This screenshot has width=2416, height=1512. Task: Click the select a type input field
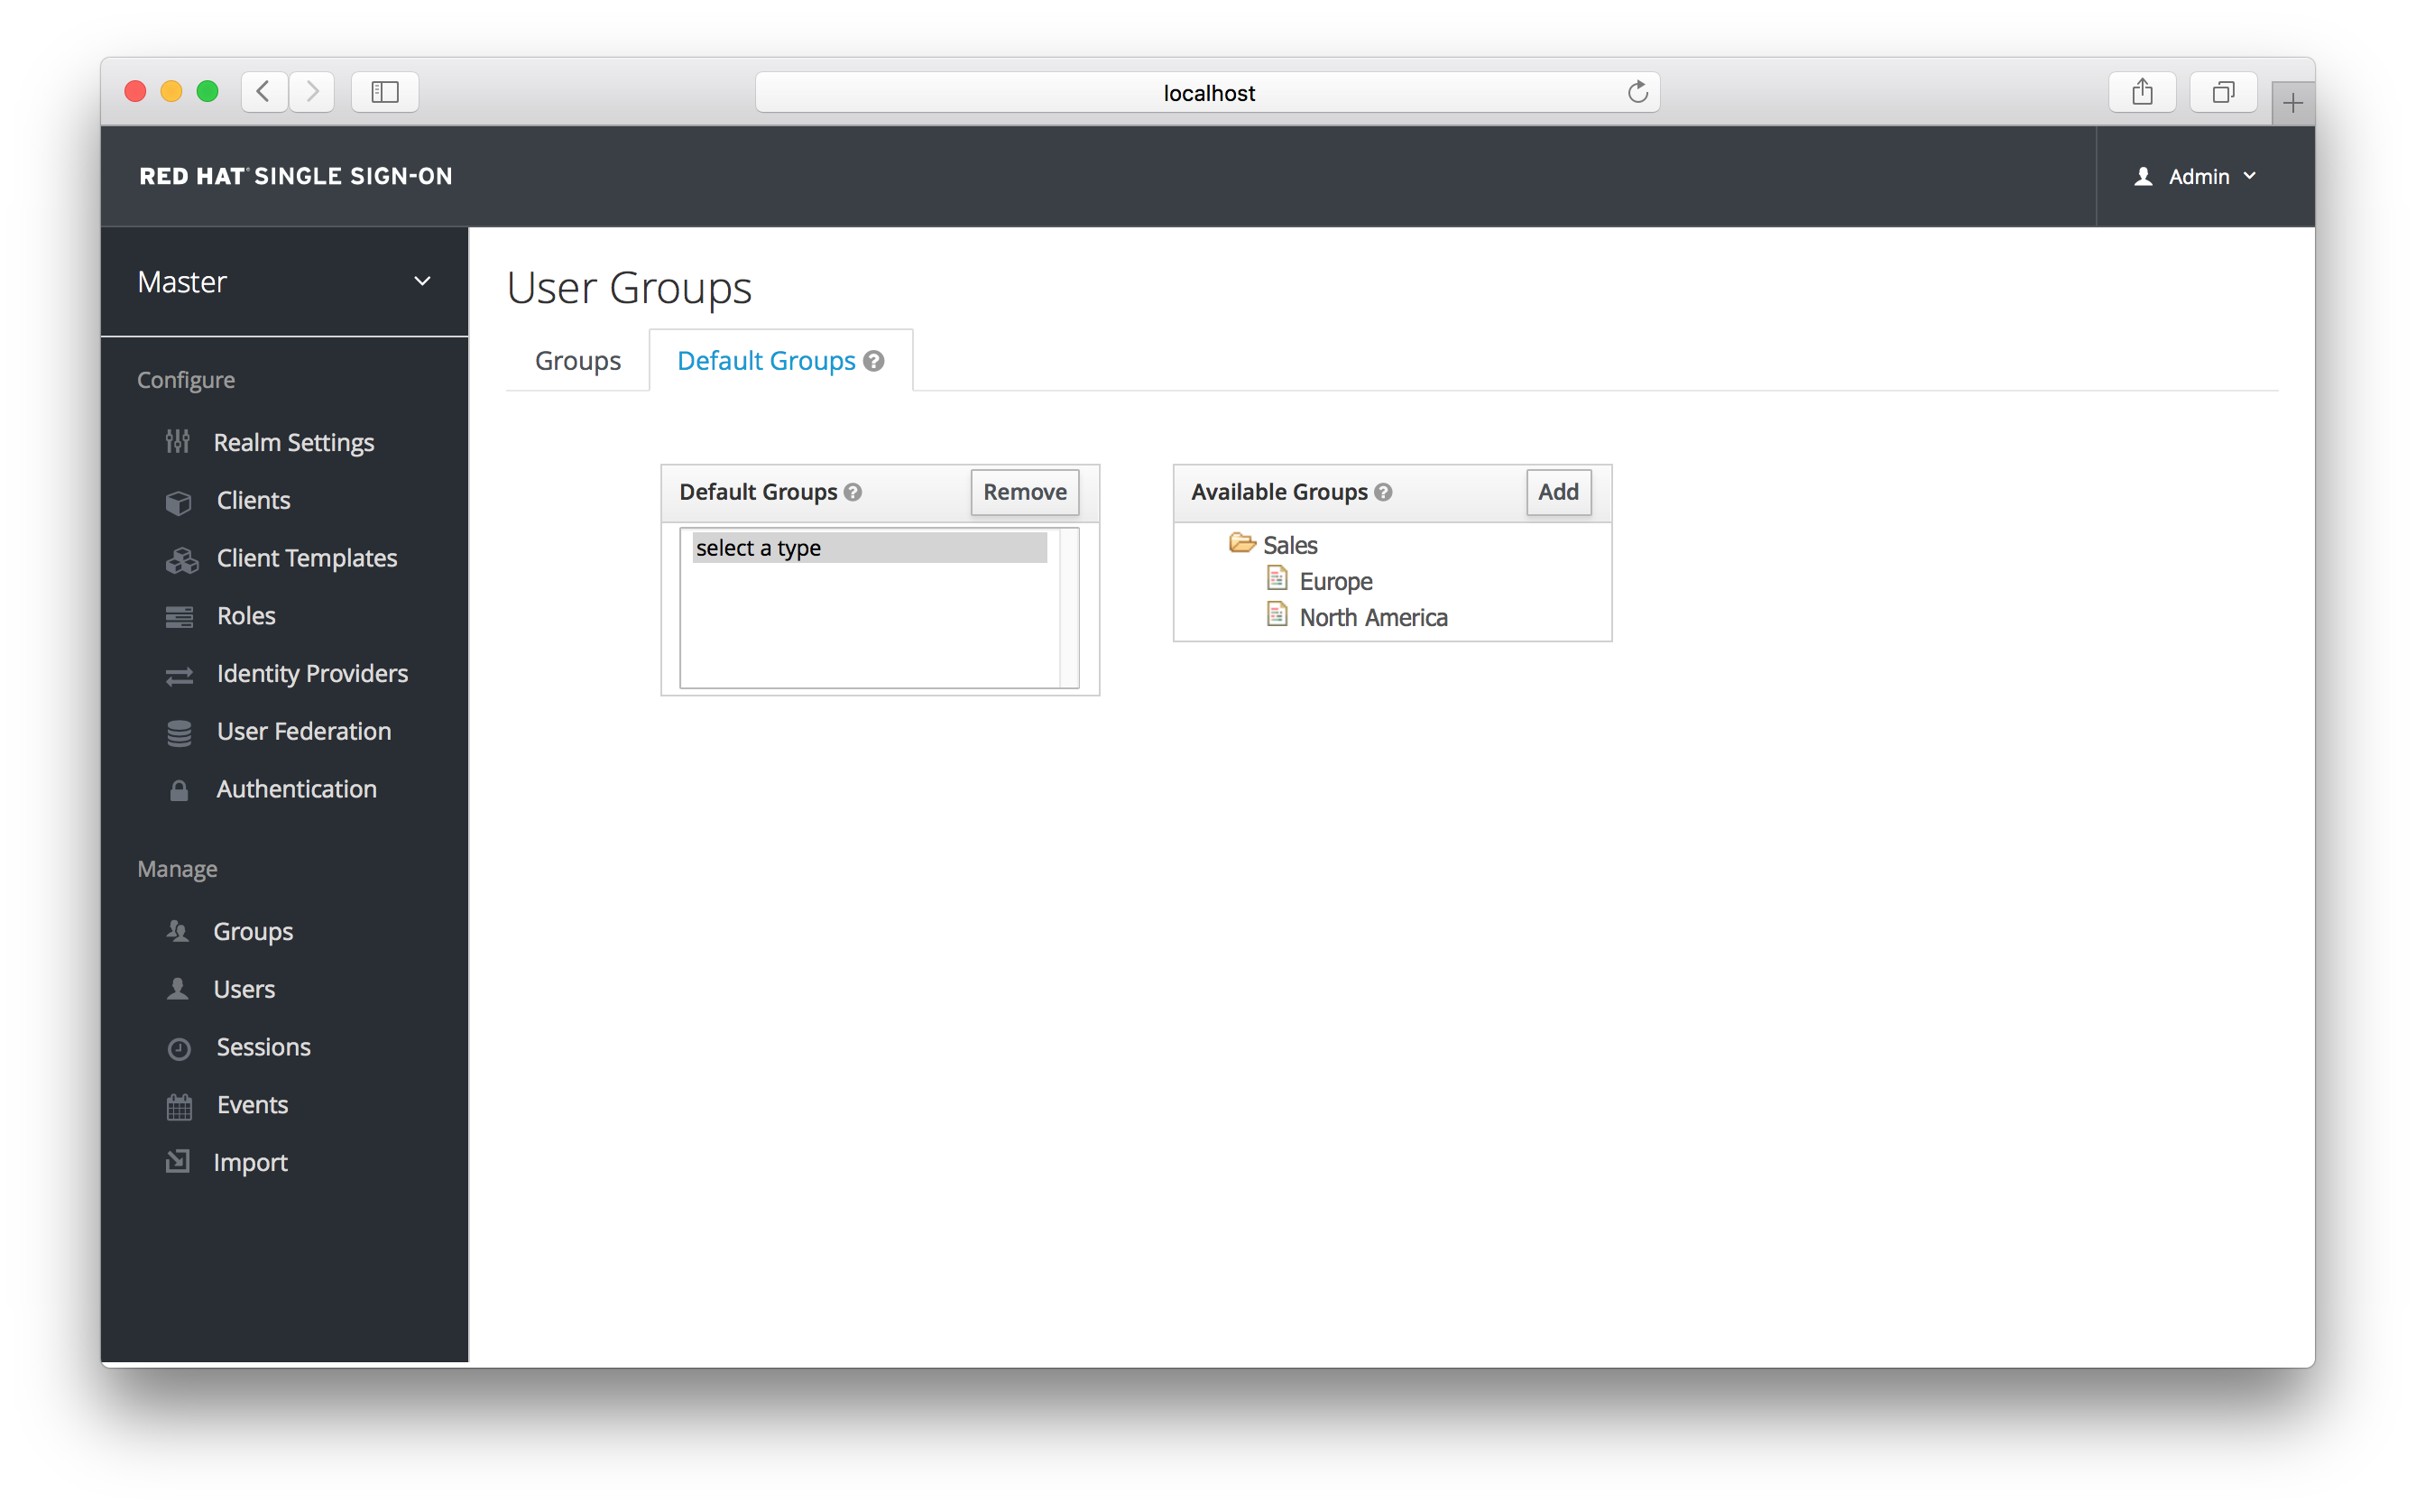[871, 547]
